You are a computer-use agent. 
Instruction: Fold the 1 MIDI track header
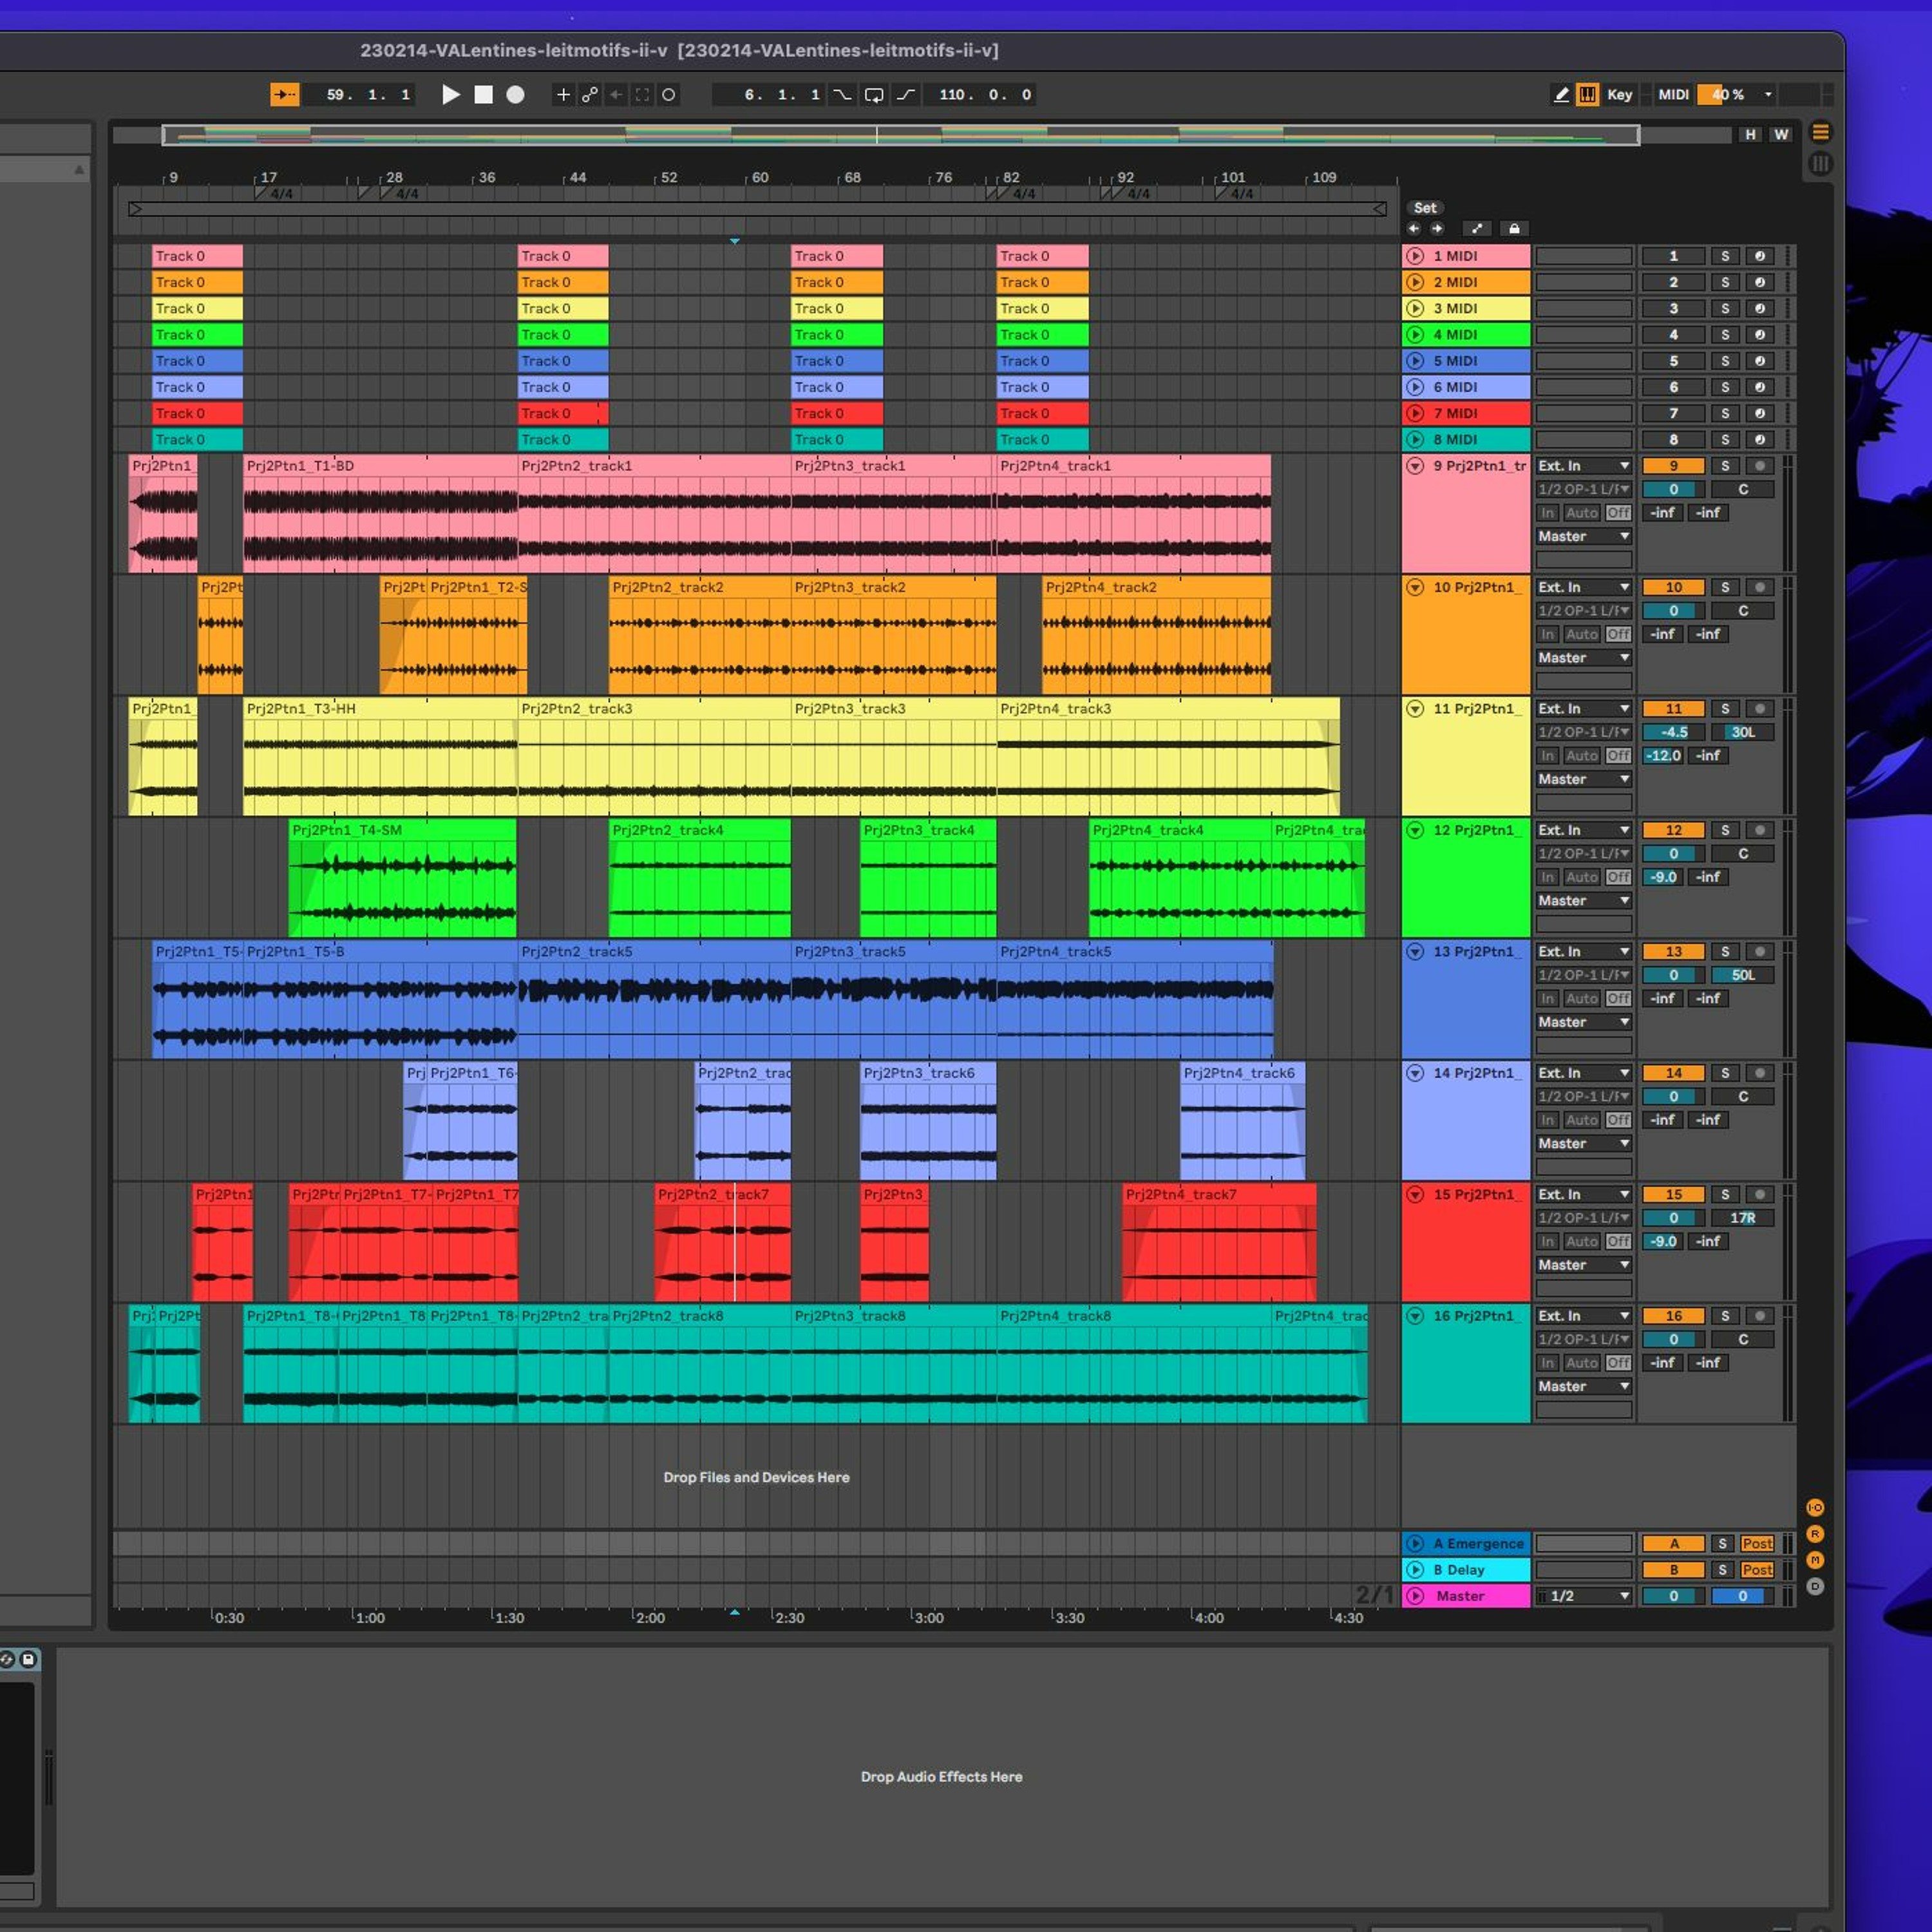[1415, 256]
